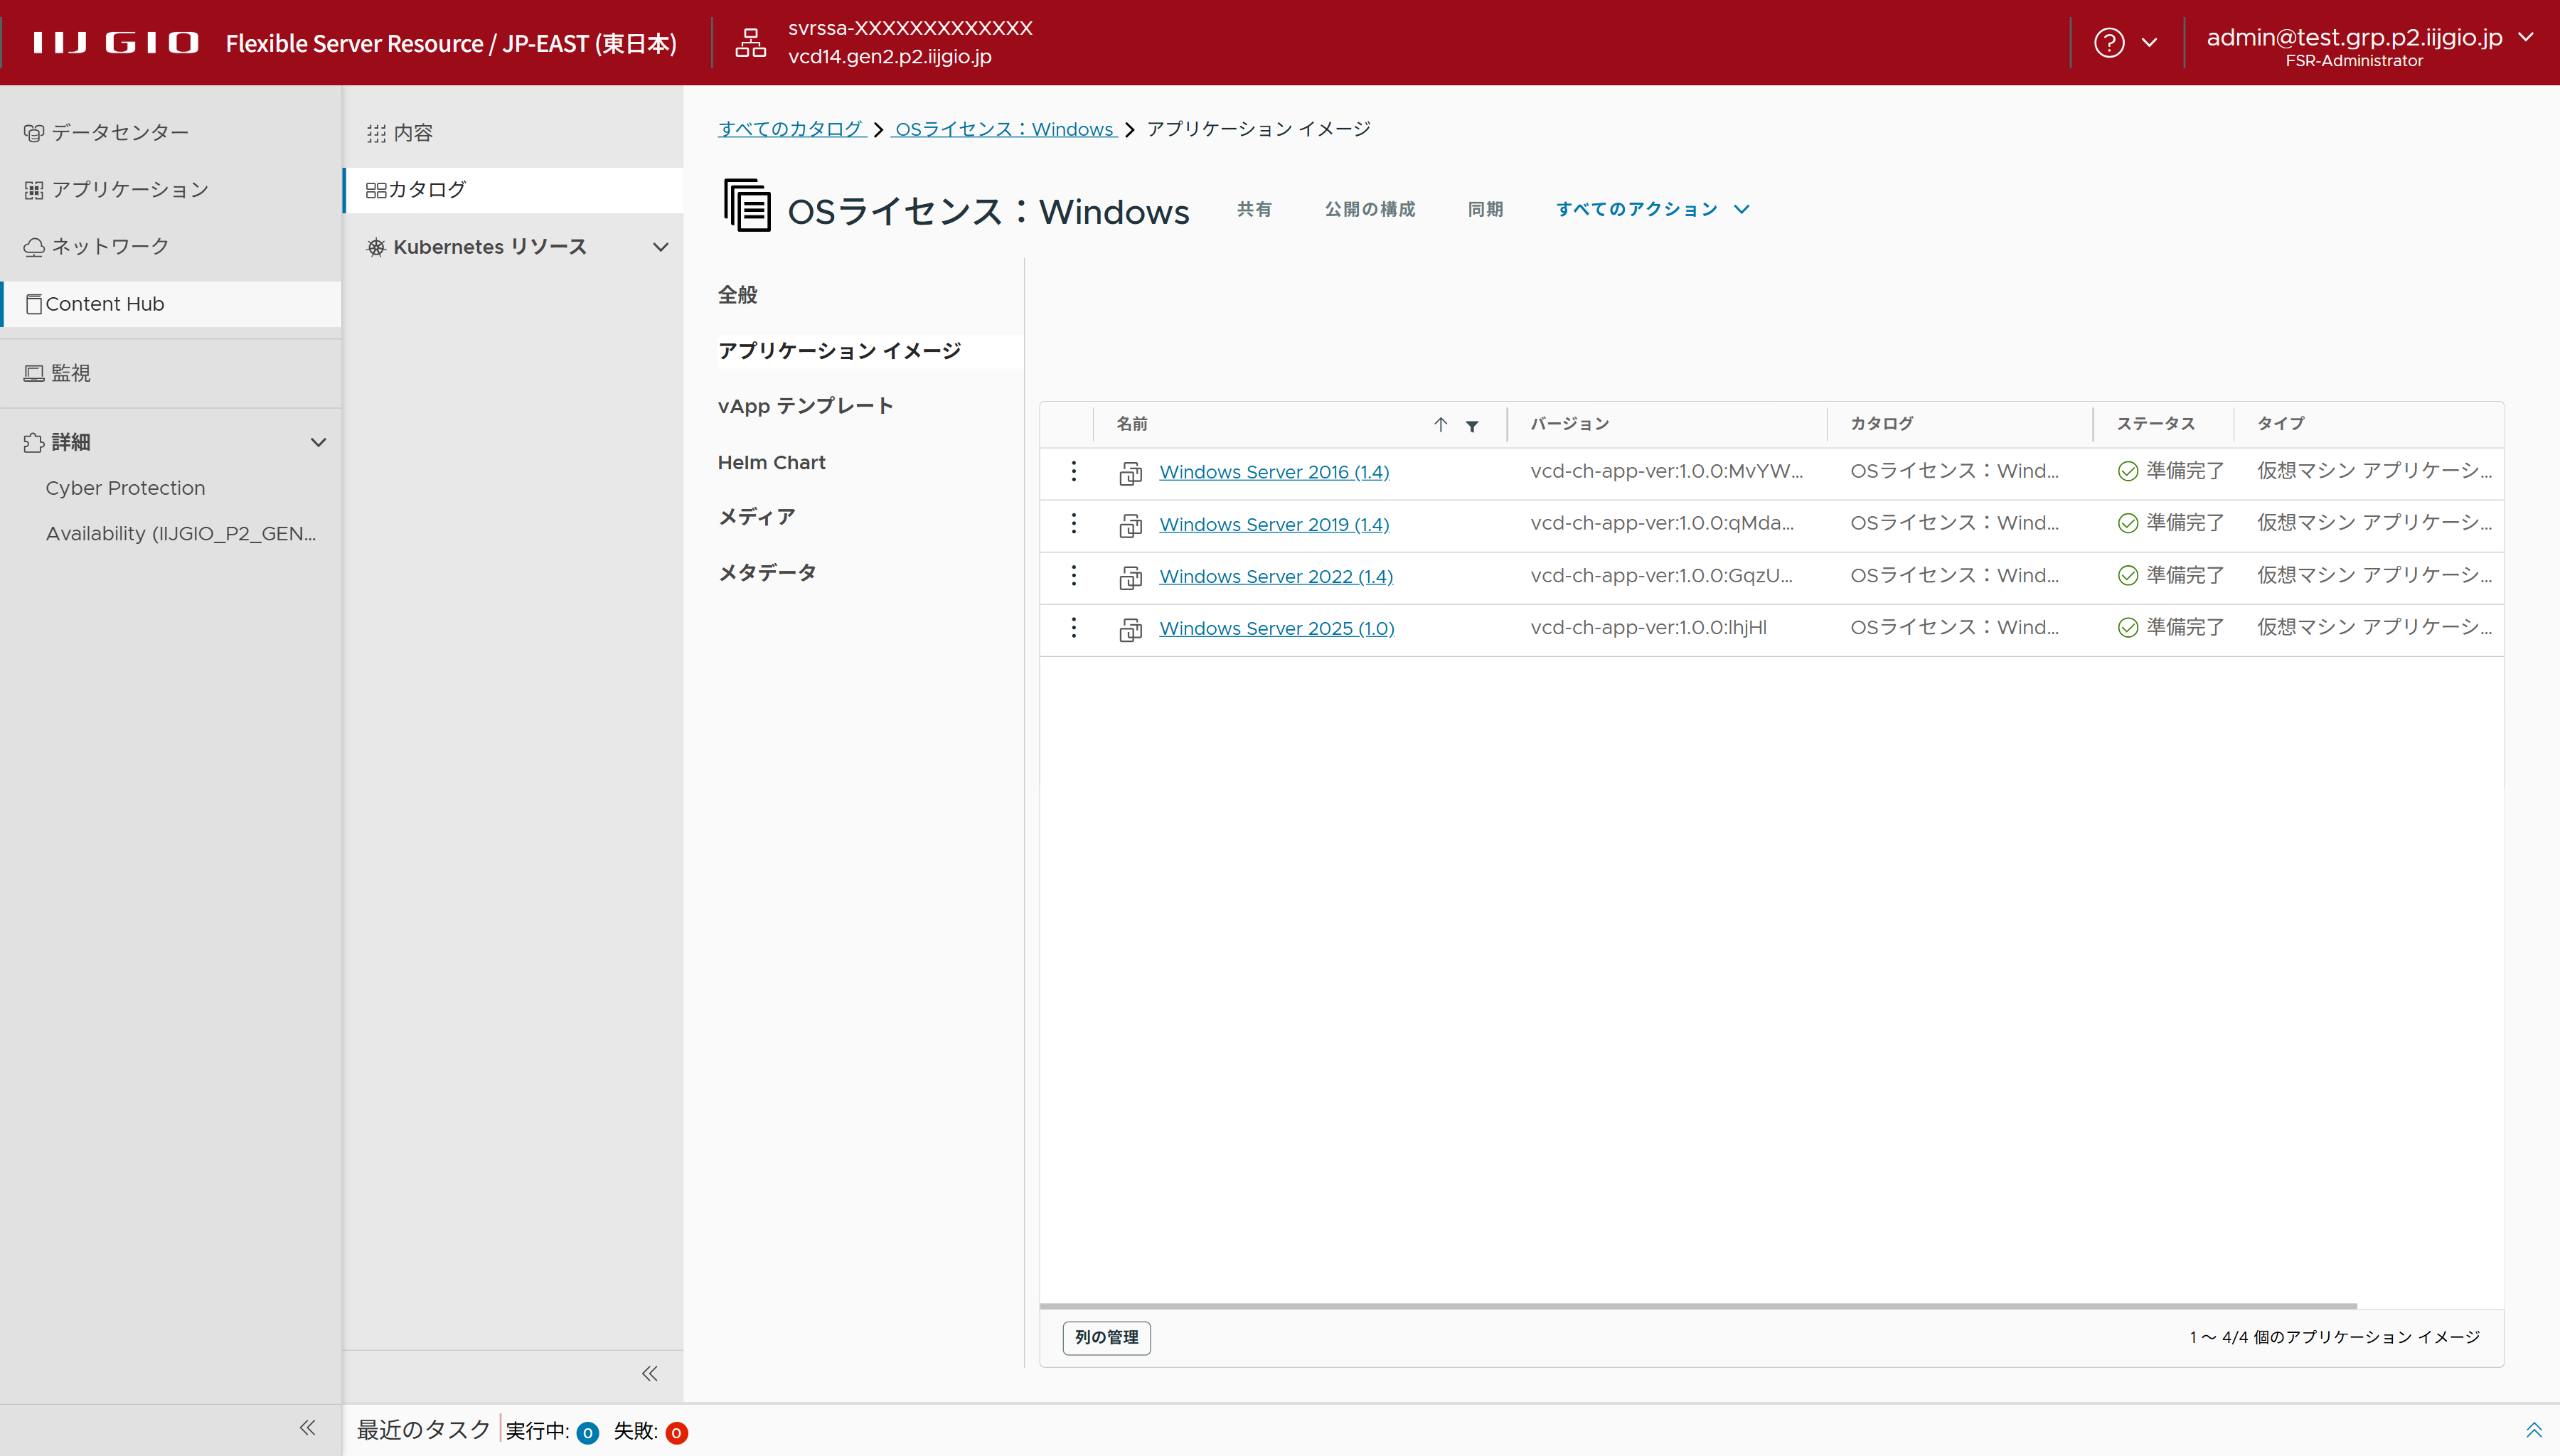2560x1456 pixels.
Task: Open the Windows Server 2019 (1.4) link
Action: point(1273,524)
